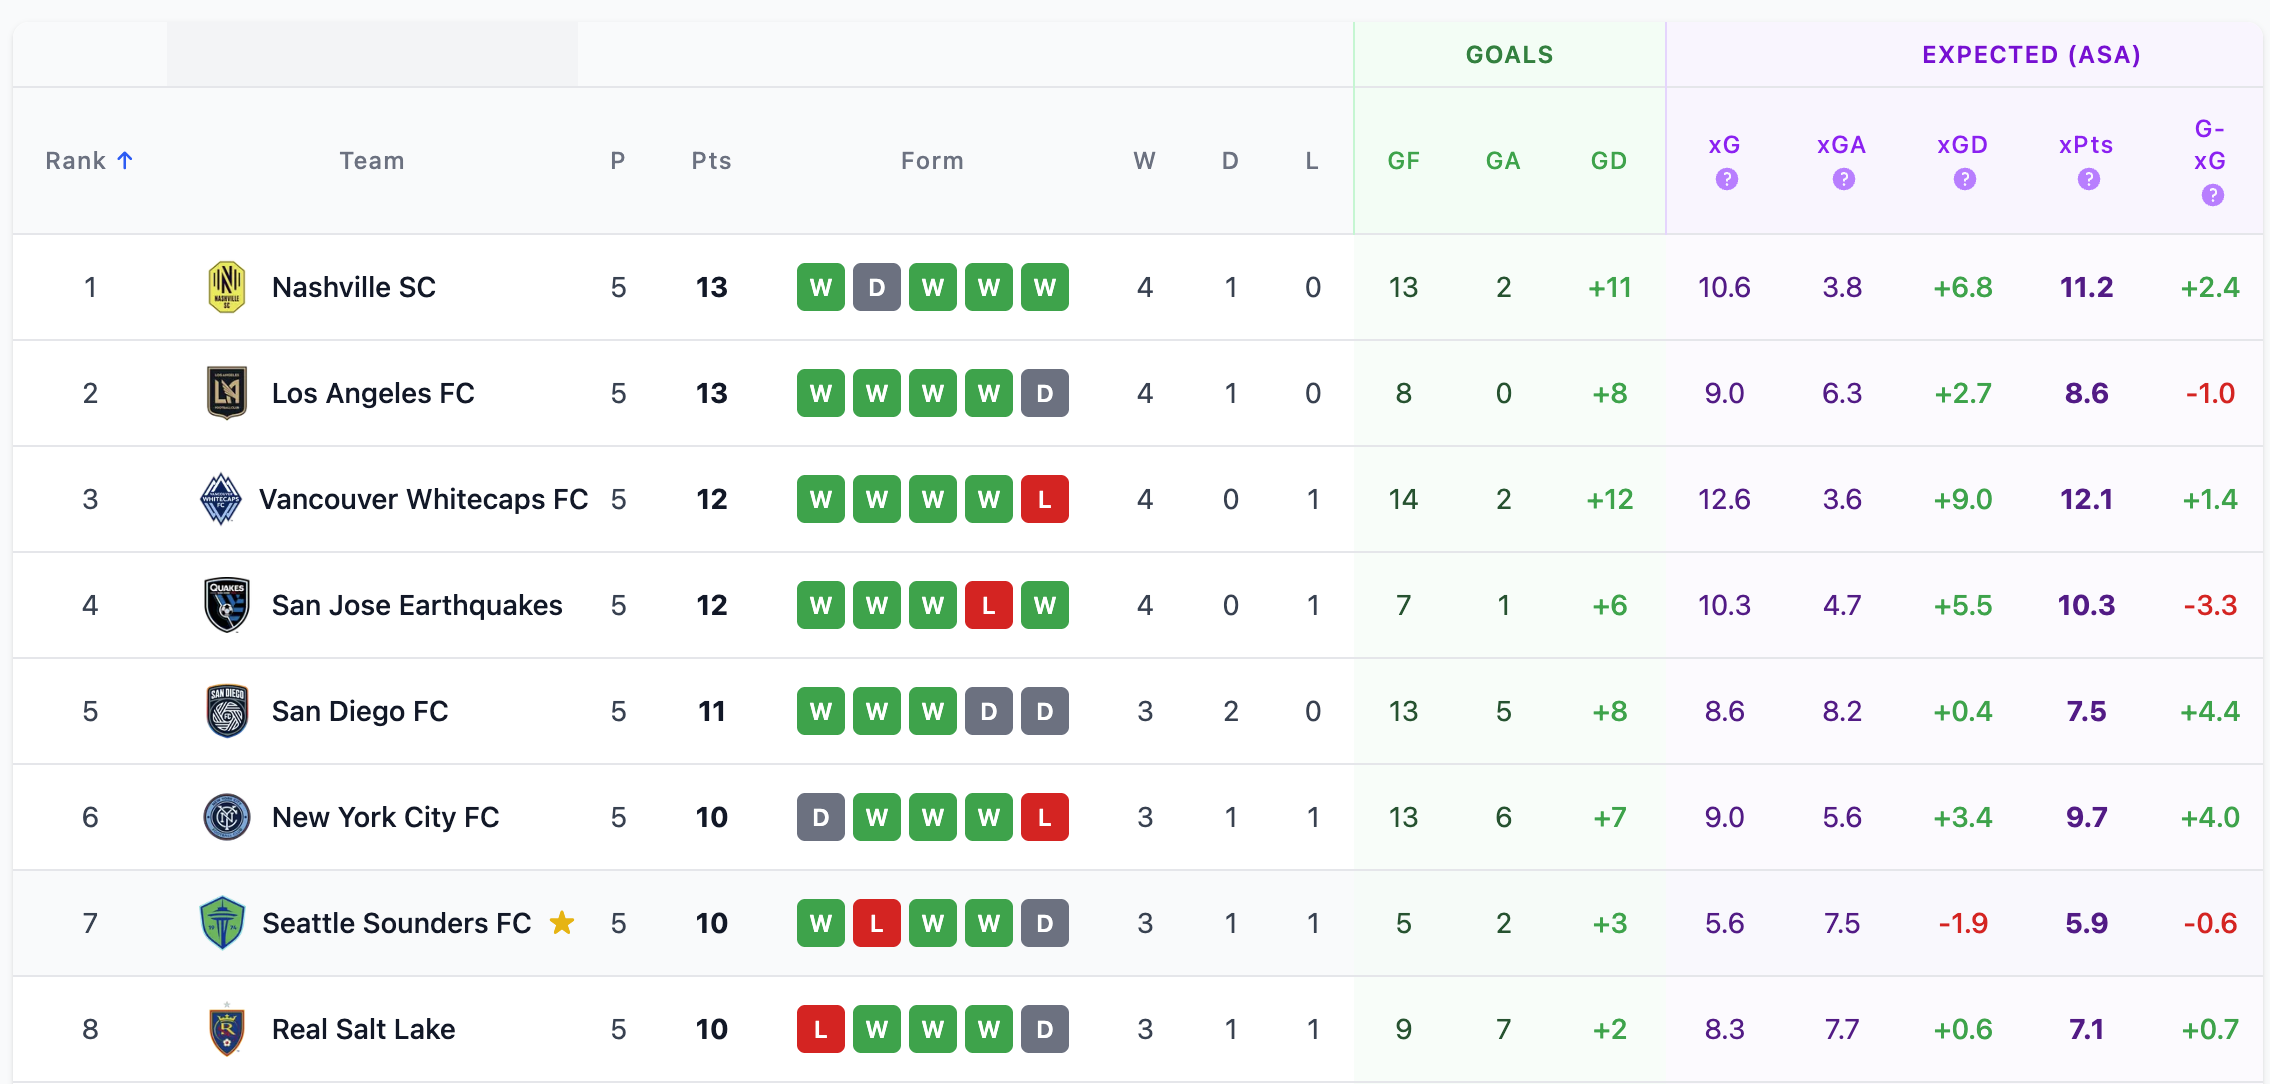
Task: Click the Los Angeles FC logo
Action: [x=227, y=393]
